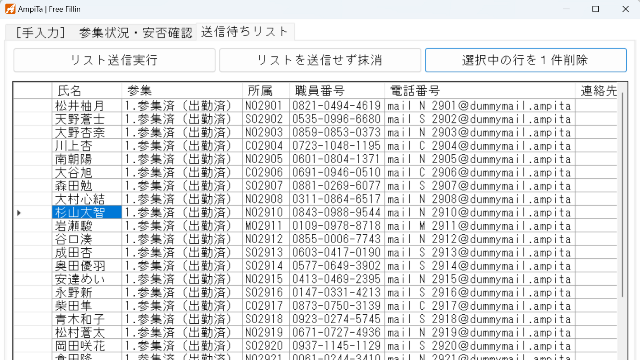Screen dimensions: 640x360
Task: Select the name cell 奥田優羽
Action: 87,266
